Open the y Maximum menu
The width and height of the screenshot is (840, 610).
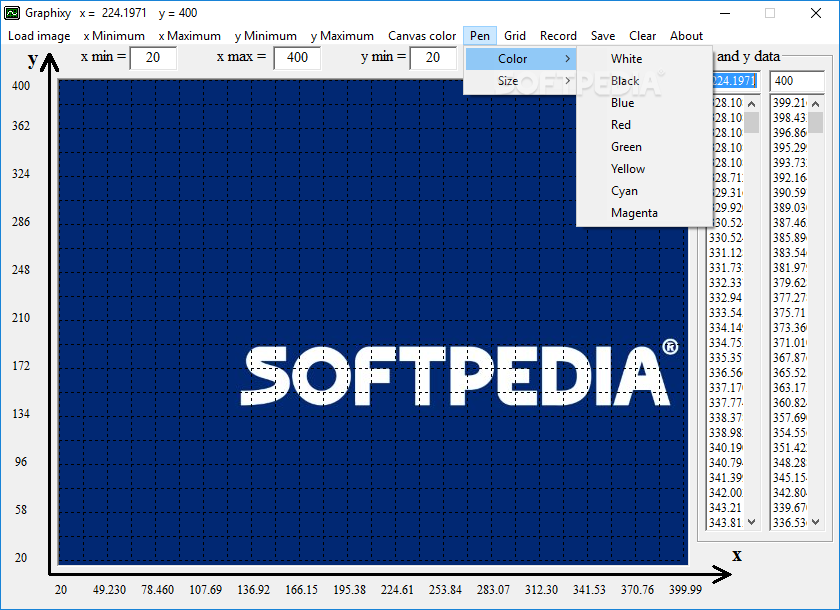coord(342,36)
